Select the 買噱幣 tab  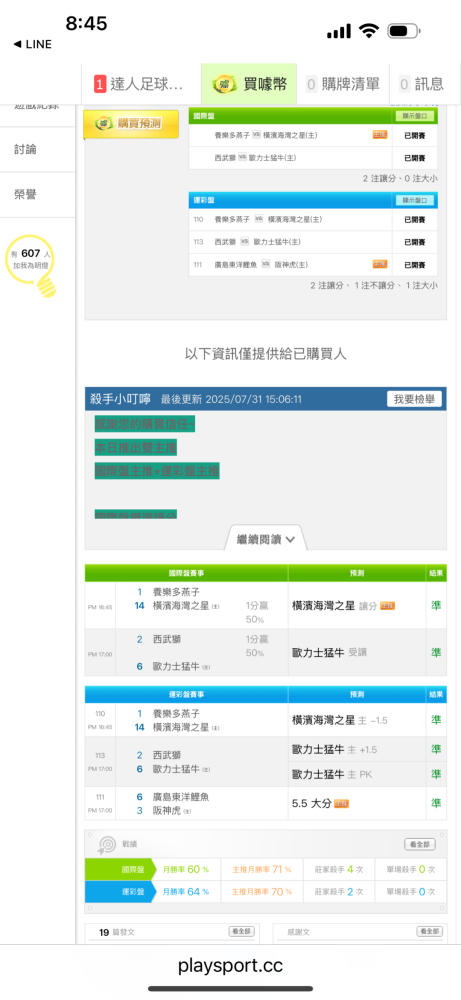click(x=249, y=84)
